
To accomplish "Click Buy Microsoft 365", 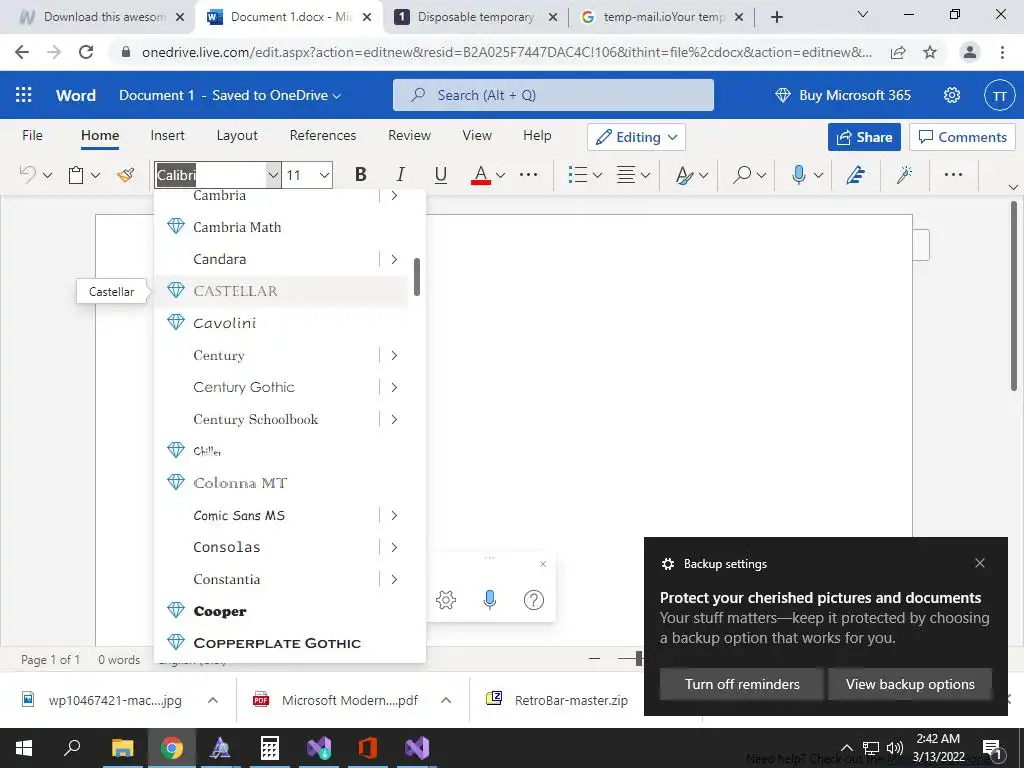I will pos(842,95).
